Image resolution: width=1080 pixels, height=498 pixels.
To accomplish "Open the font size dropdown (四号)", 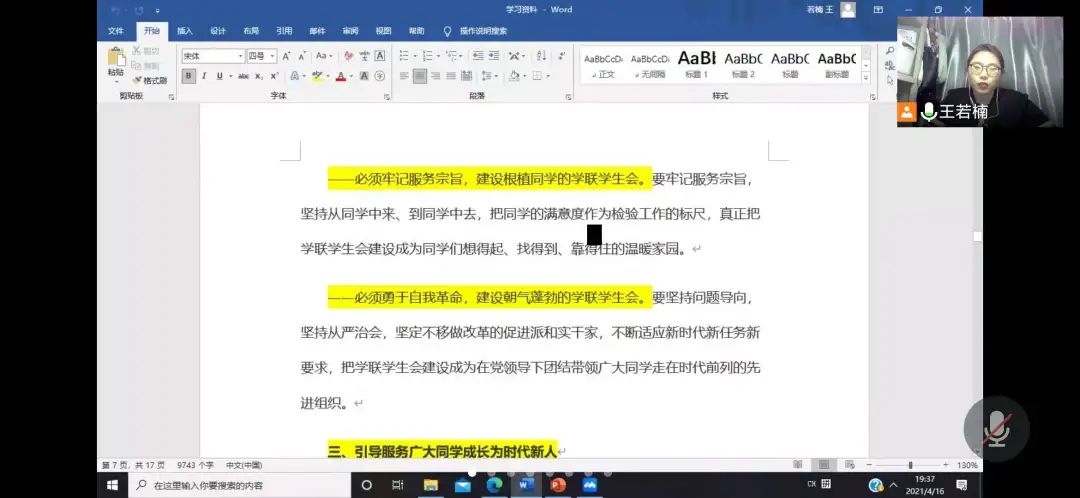I will [x=261, y=56].
